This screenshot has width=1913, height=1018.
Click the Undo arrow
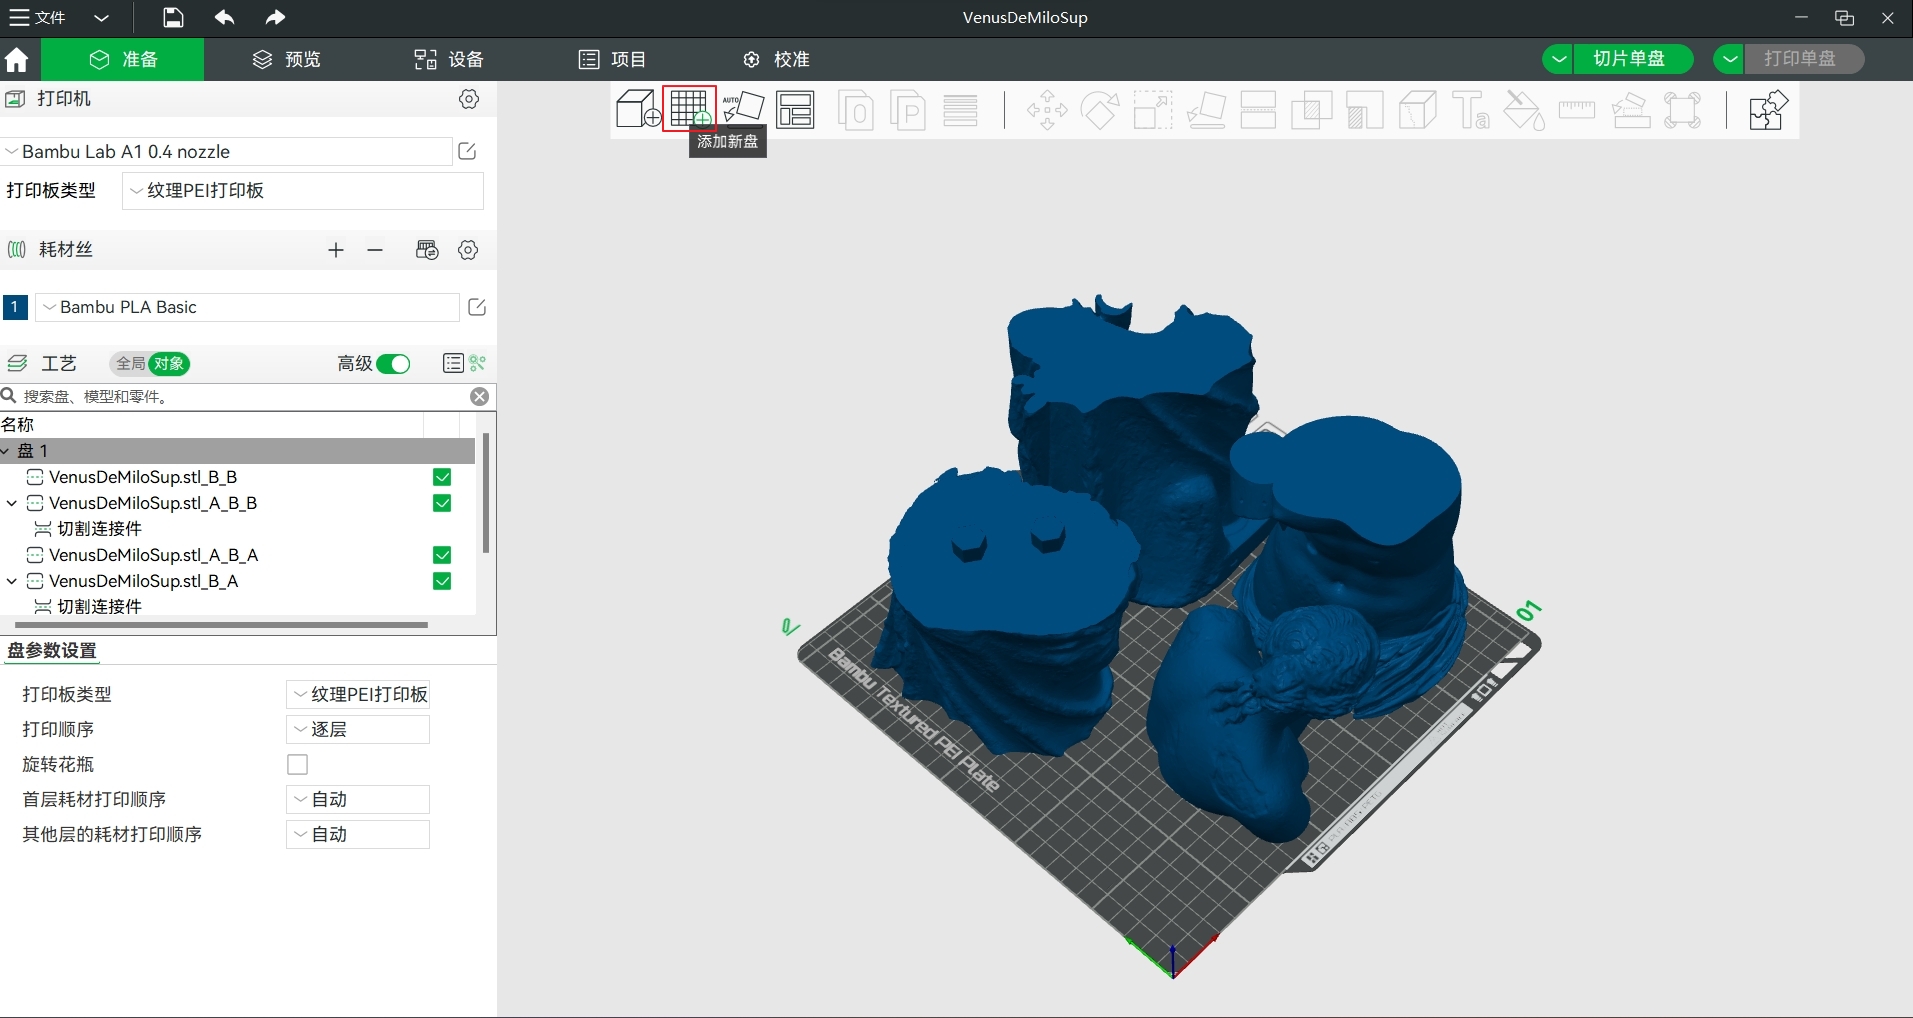pyautogui.click(x=224, y=17)
